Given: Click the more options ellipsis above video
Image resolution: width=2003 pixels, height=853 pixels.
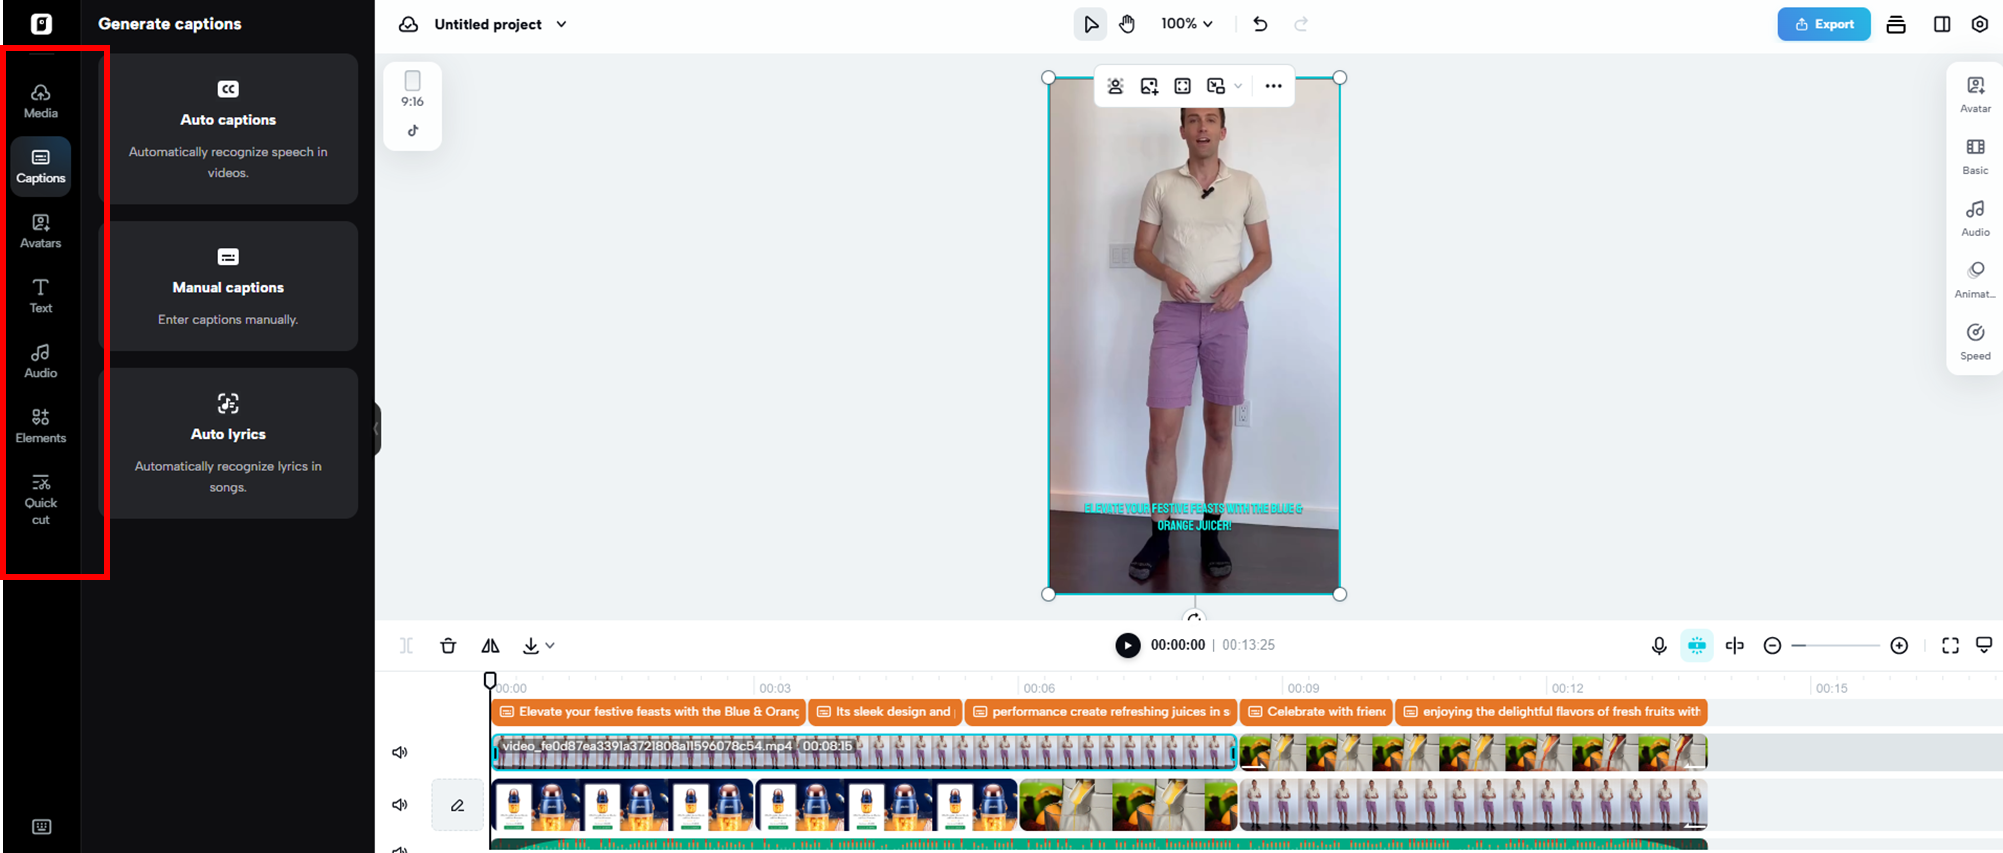Looking at the screenshot, I should tap(1273, 86).
